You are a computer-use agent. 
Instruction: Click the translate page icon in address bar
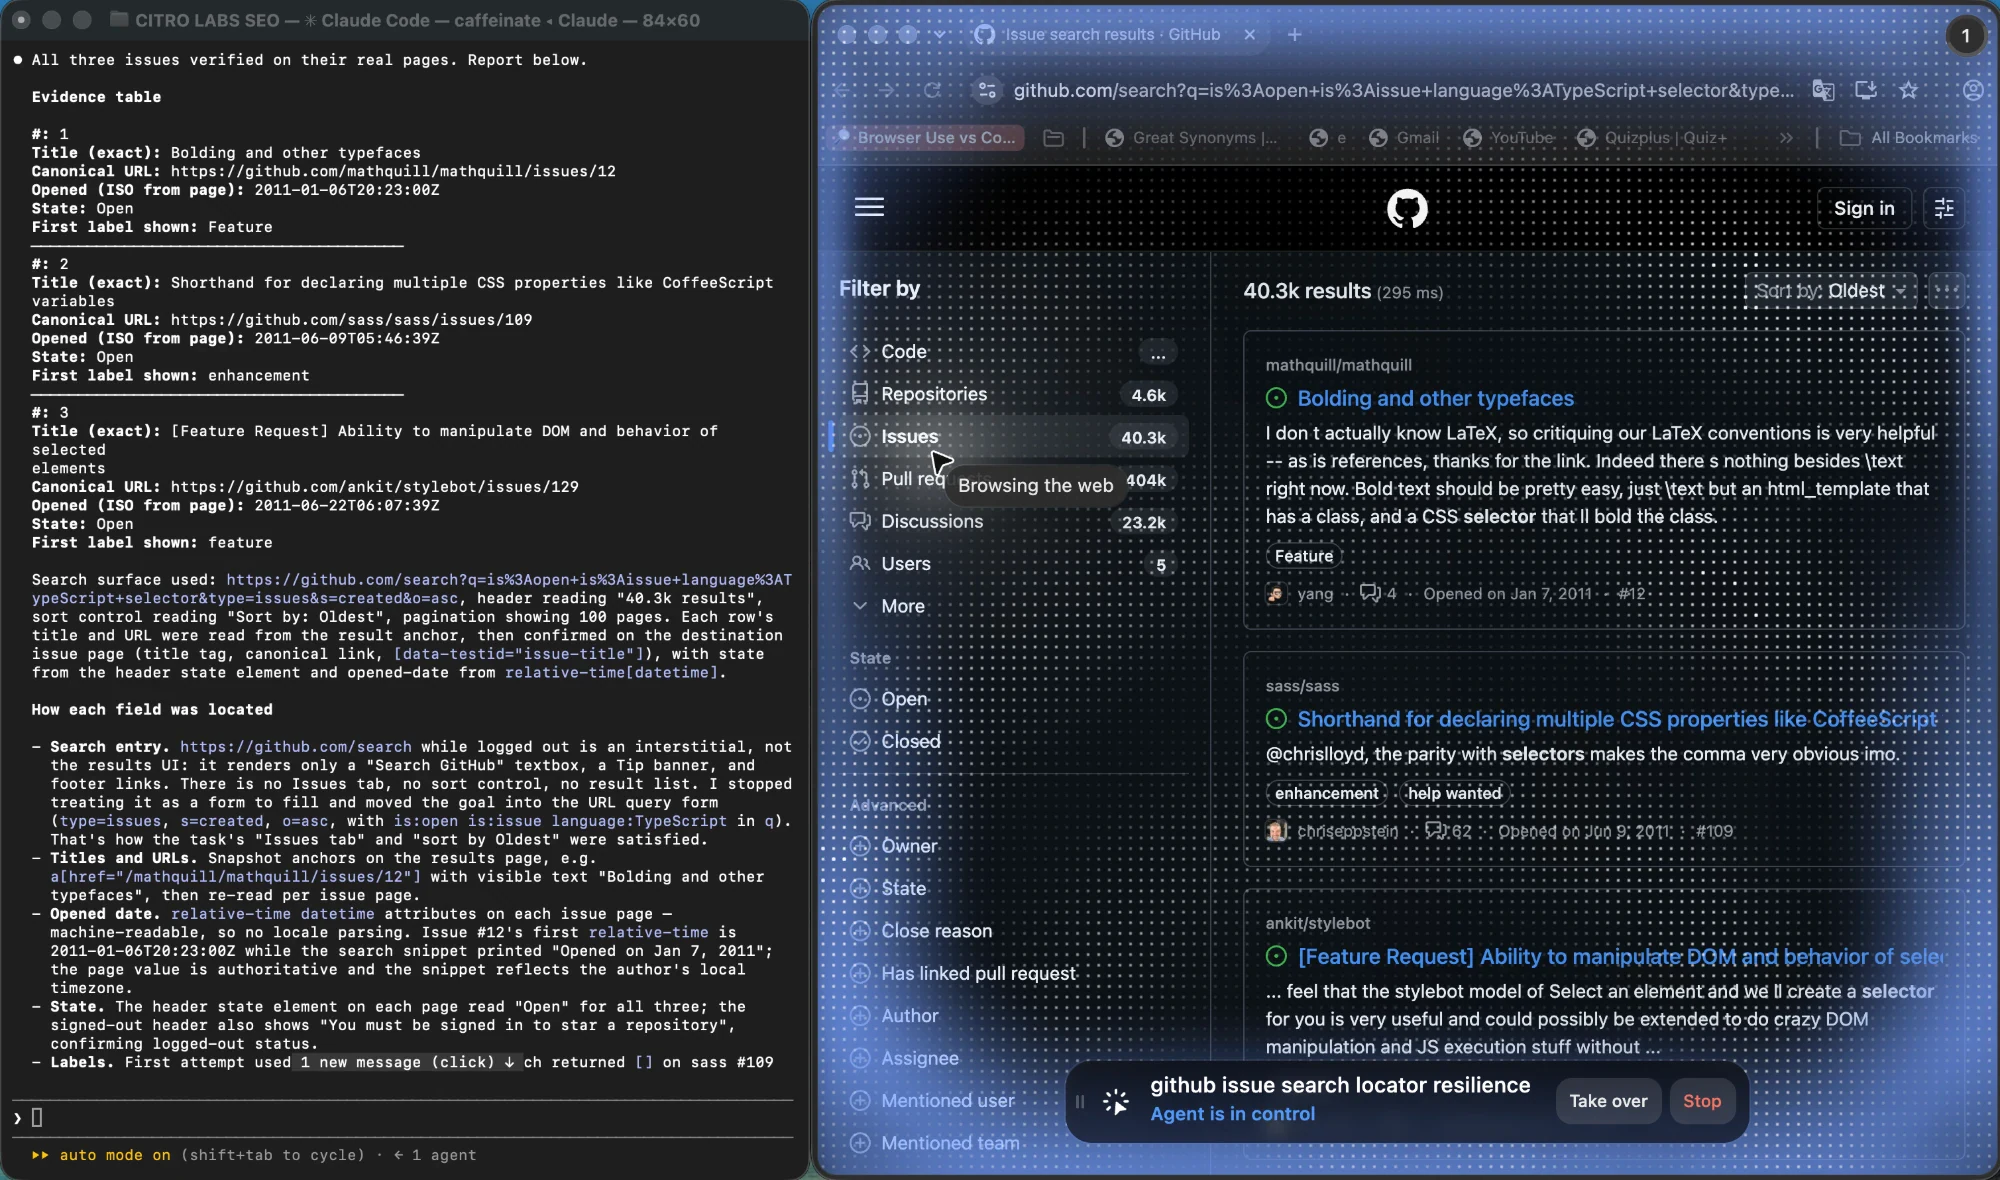click(x=1823, y=90)
